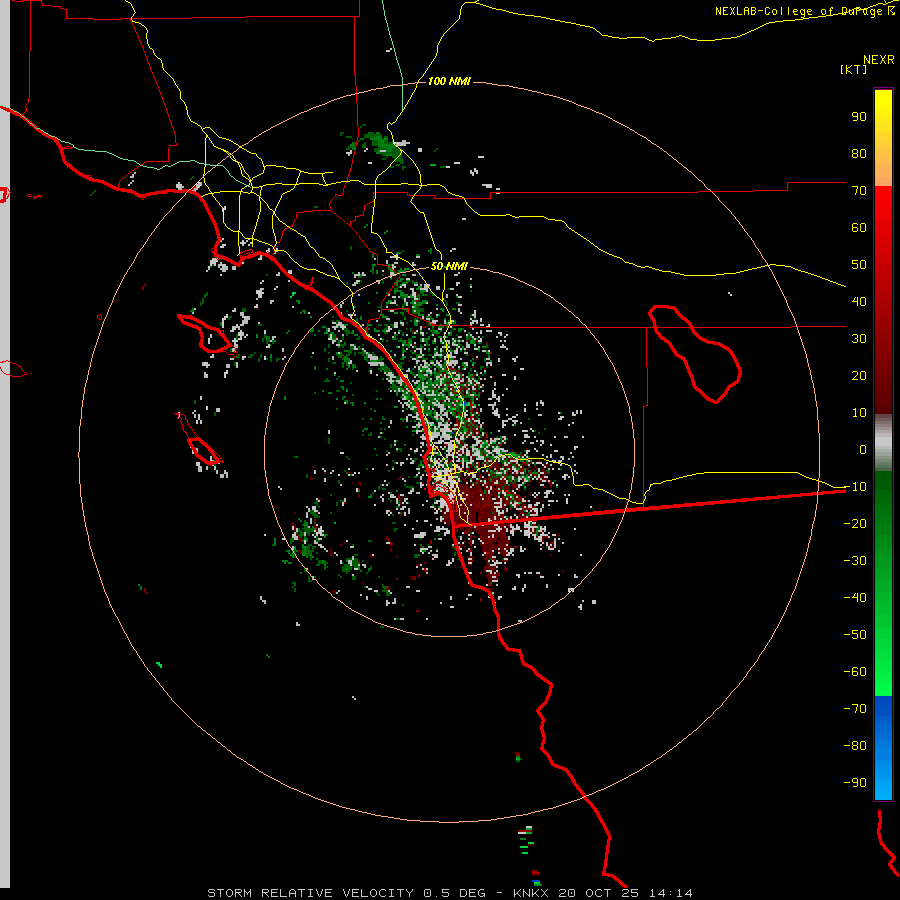Click the [KT] units label
900x900 pixels.
(854, 69)
